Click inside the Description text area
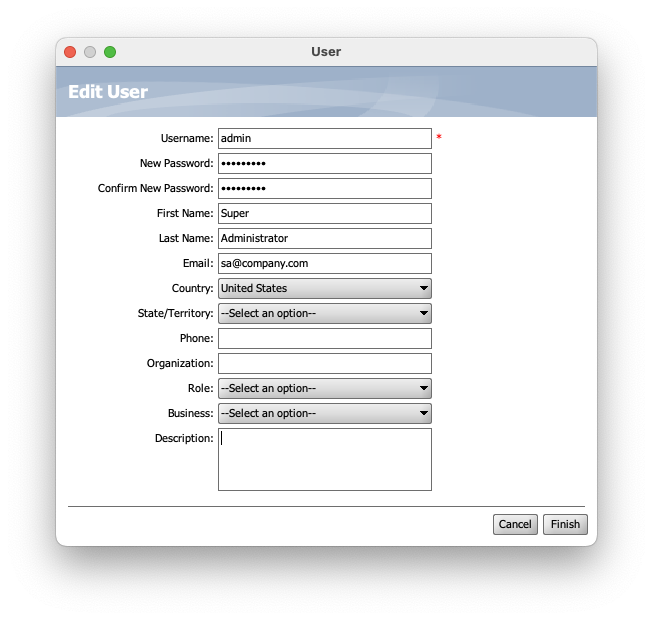This screenshot has height=620, width=653. coord(324,459)
